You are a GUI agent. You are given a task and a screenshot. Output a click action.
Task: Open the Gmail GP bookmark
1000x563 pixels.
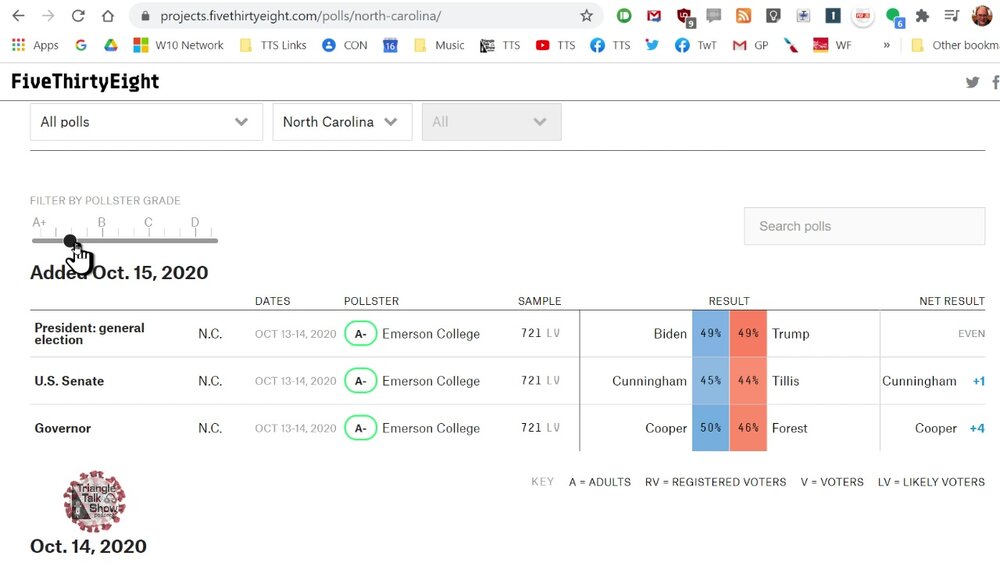tap(750, 45)
